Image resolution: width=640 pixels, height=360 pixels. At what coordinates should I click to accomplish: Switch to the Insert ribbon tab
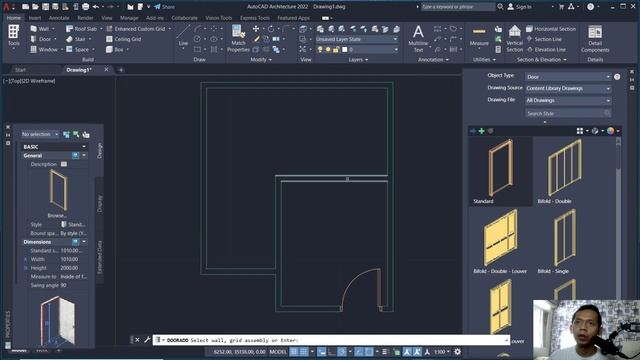point(35,18)
